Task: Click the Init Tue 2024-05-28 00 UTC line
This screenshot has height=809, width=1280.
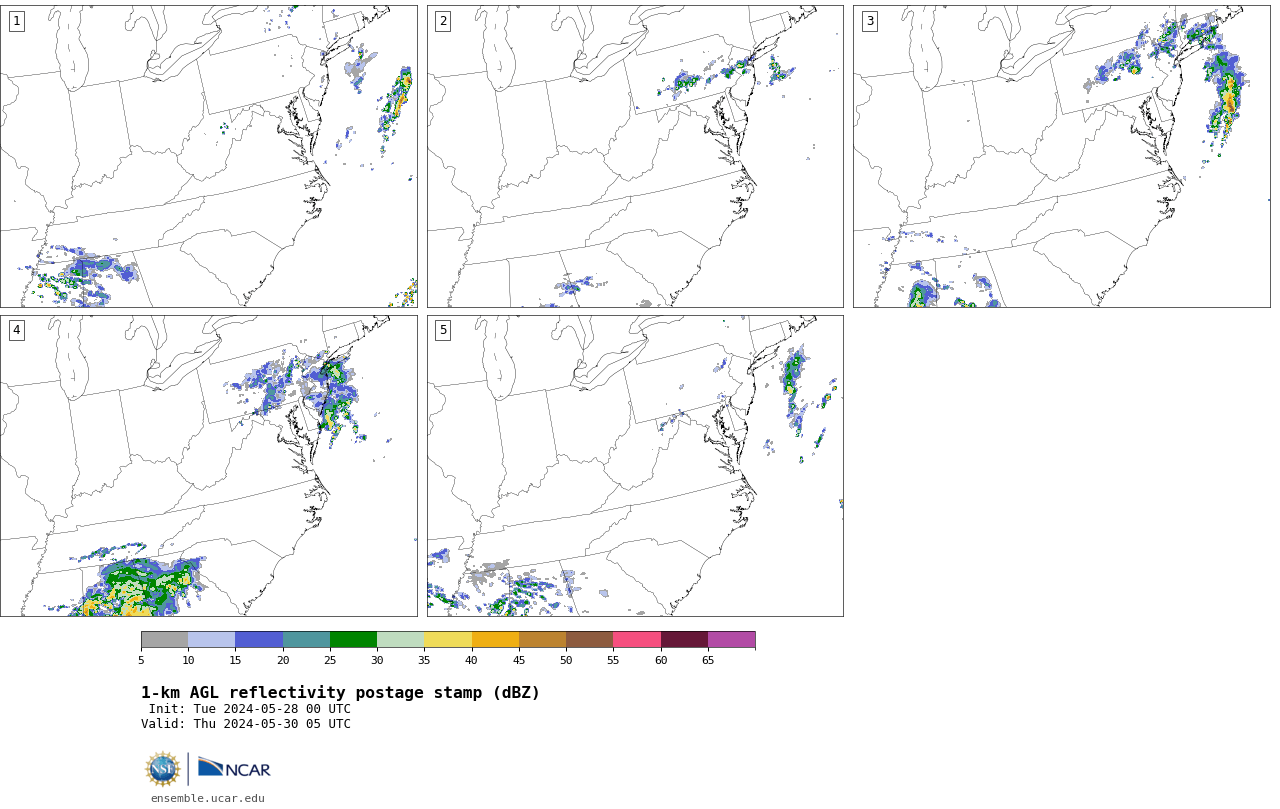Action: pyautogui.click(x=250, y=709)
